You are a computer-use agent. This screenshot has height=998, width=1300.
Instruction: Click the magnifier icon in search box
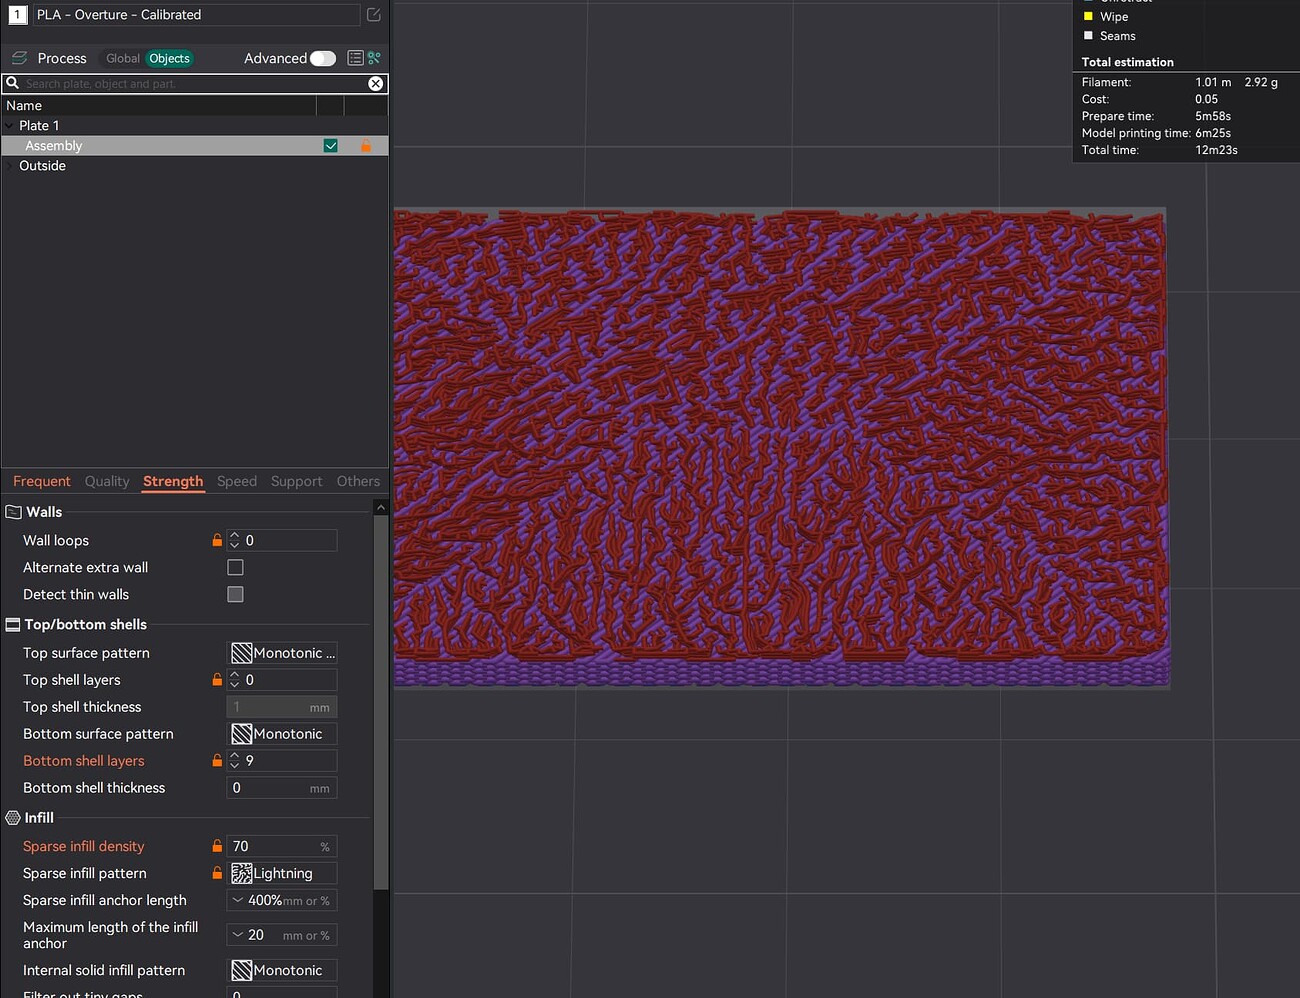point(13,83)
